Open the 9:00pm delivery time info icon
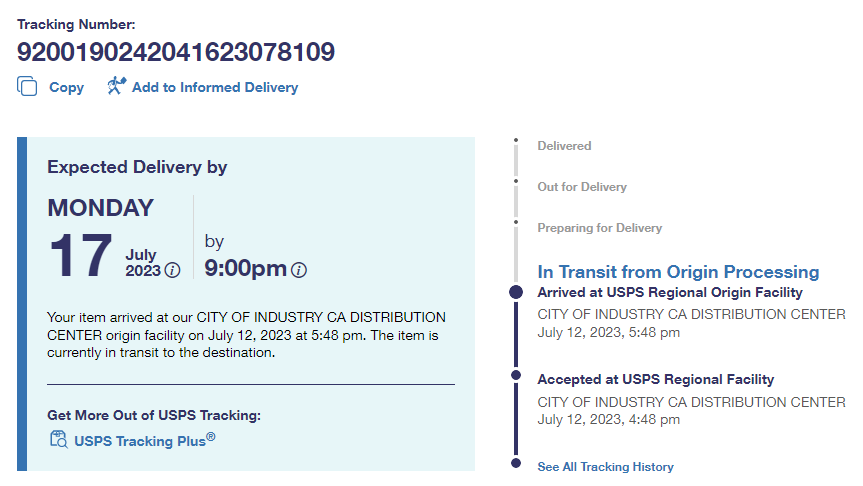The height and width of the screenshot is (486, 863). [x=299, y=270]
